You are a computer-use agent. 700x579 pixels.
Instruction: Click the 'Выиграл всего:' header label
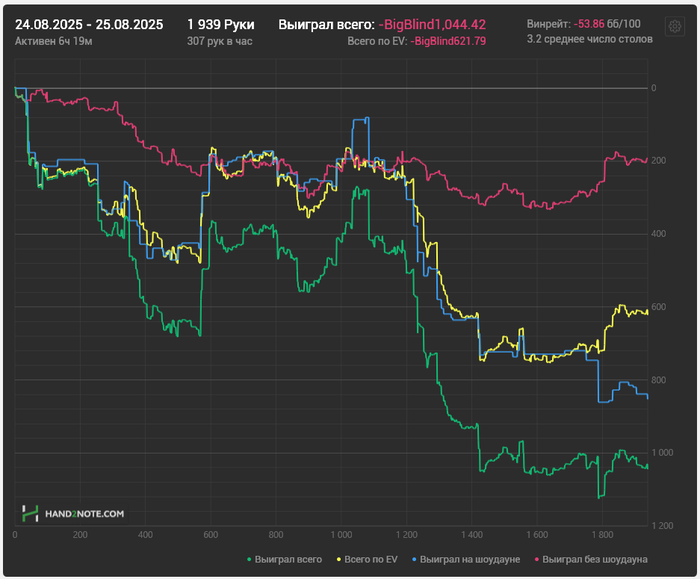tap(326, 25)
